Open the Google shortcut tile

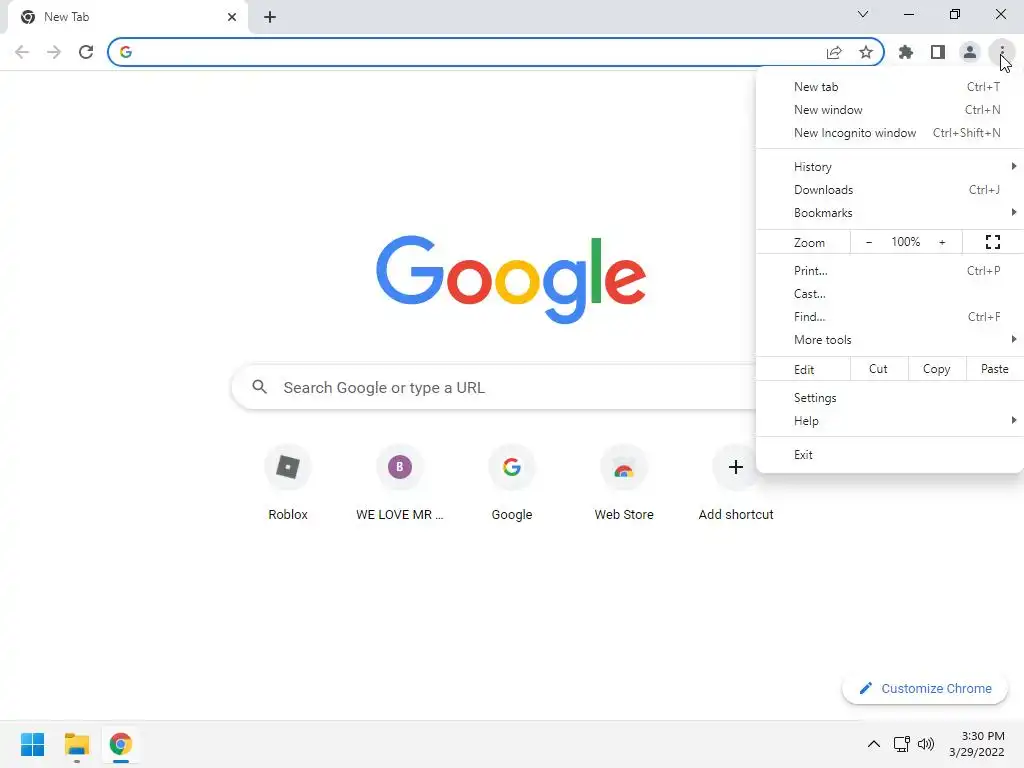(x=512, y=483)
